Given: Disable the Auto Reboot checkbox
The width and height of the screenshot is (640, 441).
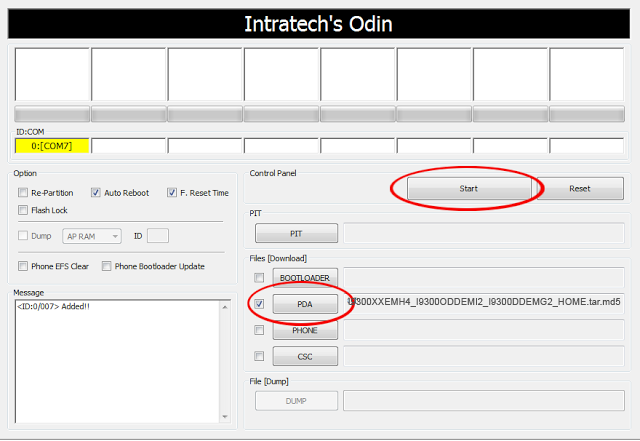Looking at the screenshot, I should point(96,193).
